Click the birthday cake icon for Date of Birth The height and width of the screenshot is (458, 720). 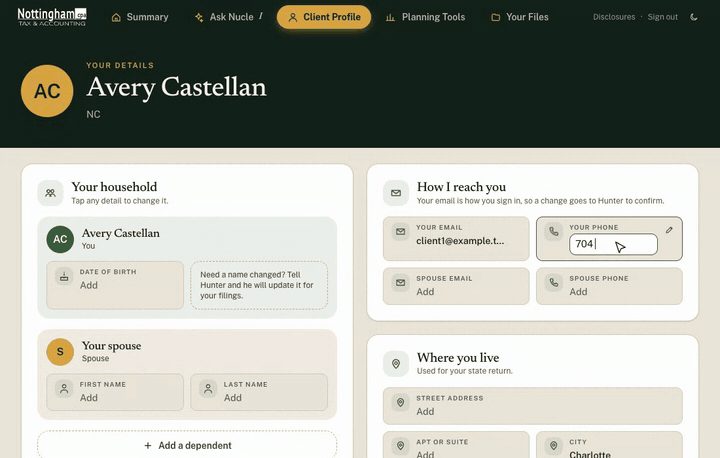click(x=64, y=277)
